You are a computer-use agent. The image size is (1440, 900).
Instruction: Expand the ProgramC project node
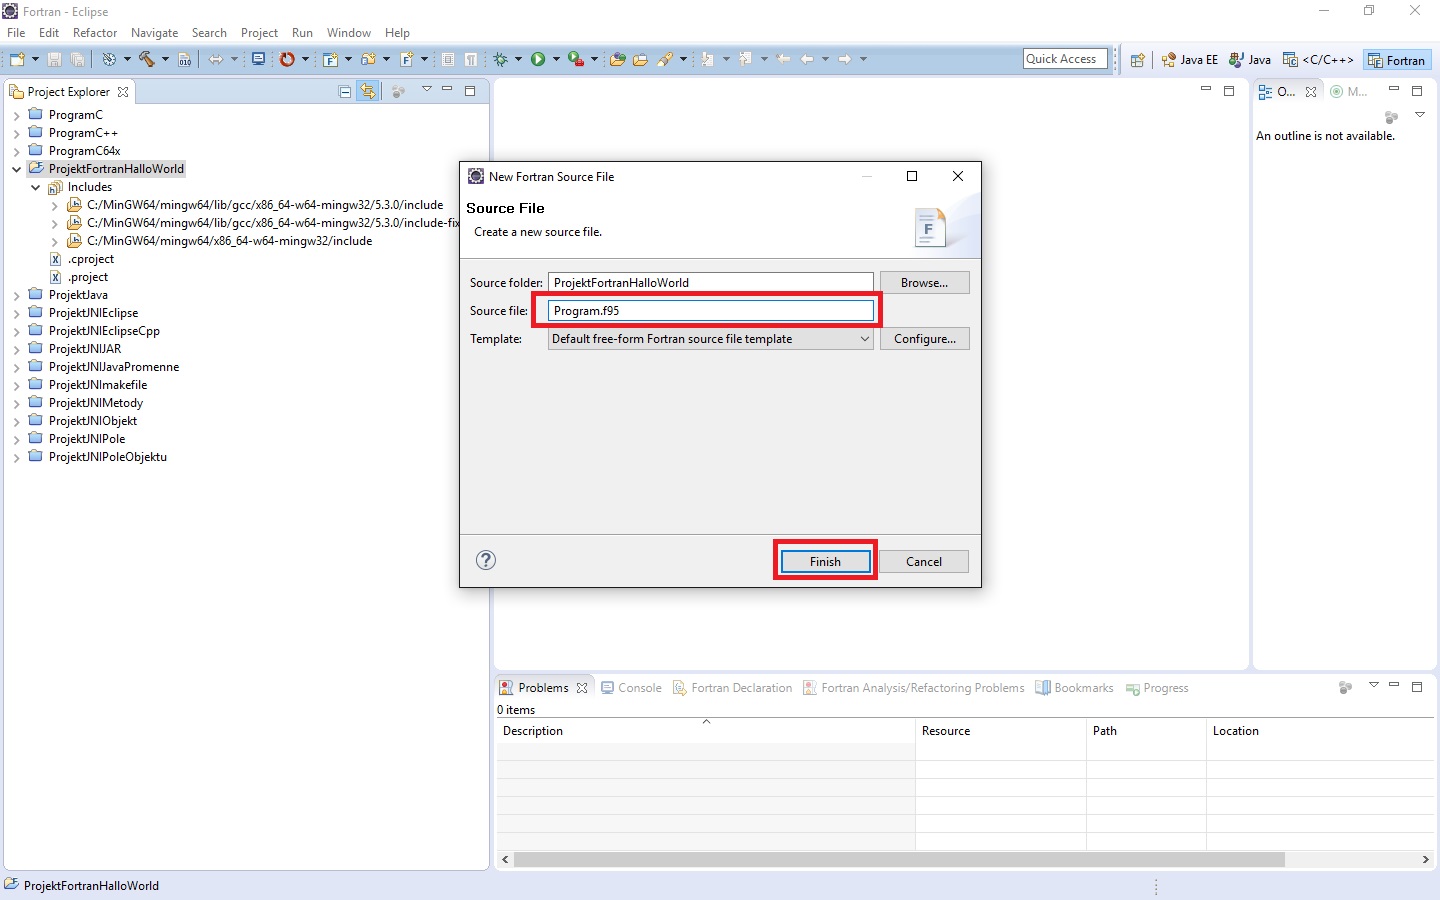pos(16,116)
